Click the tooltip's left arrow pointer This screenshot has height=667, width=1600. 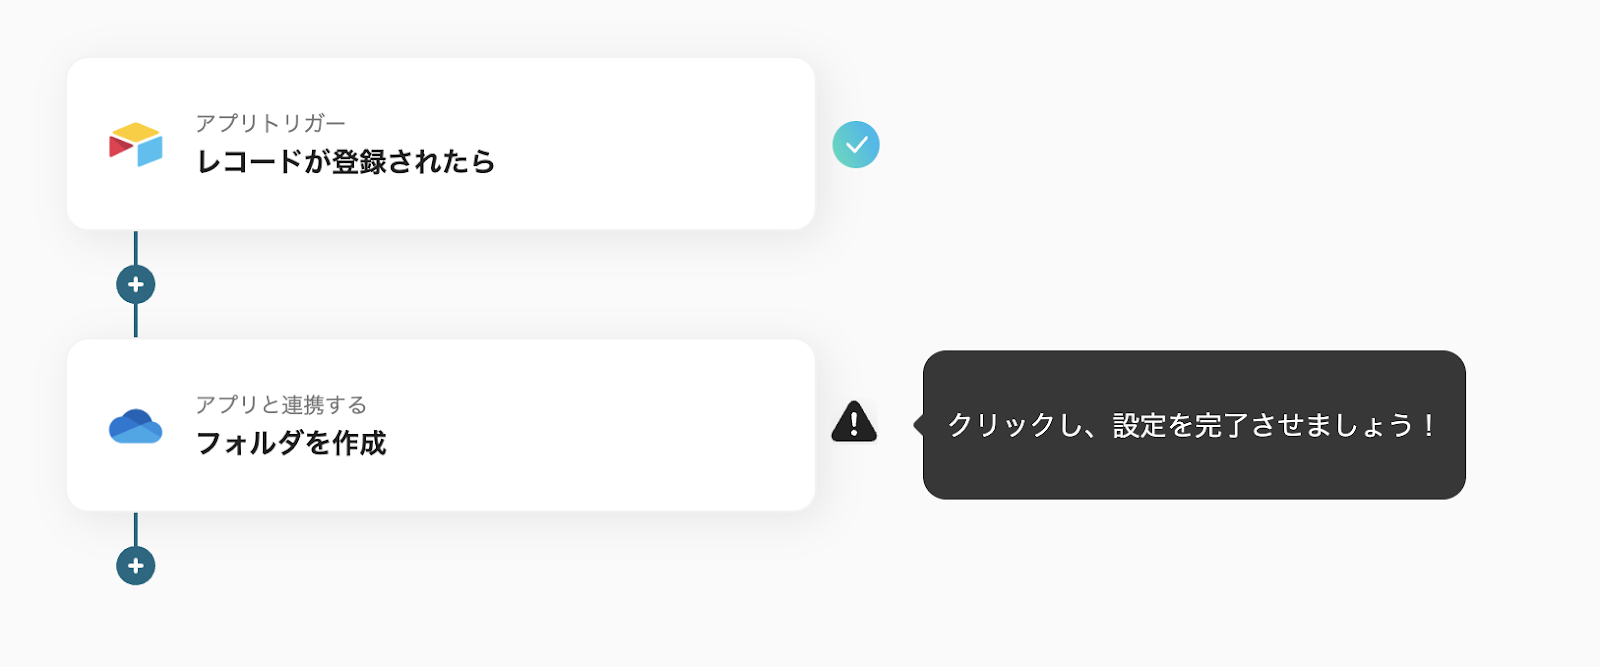tap(918, 425)
